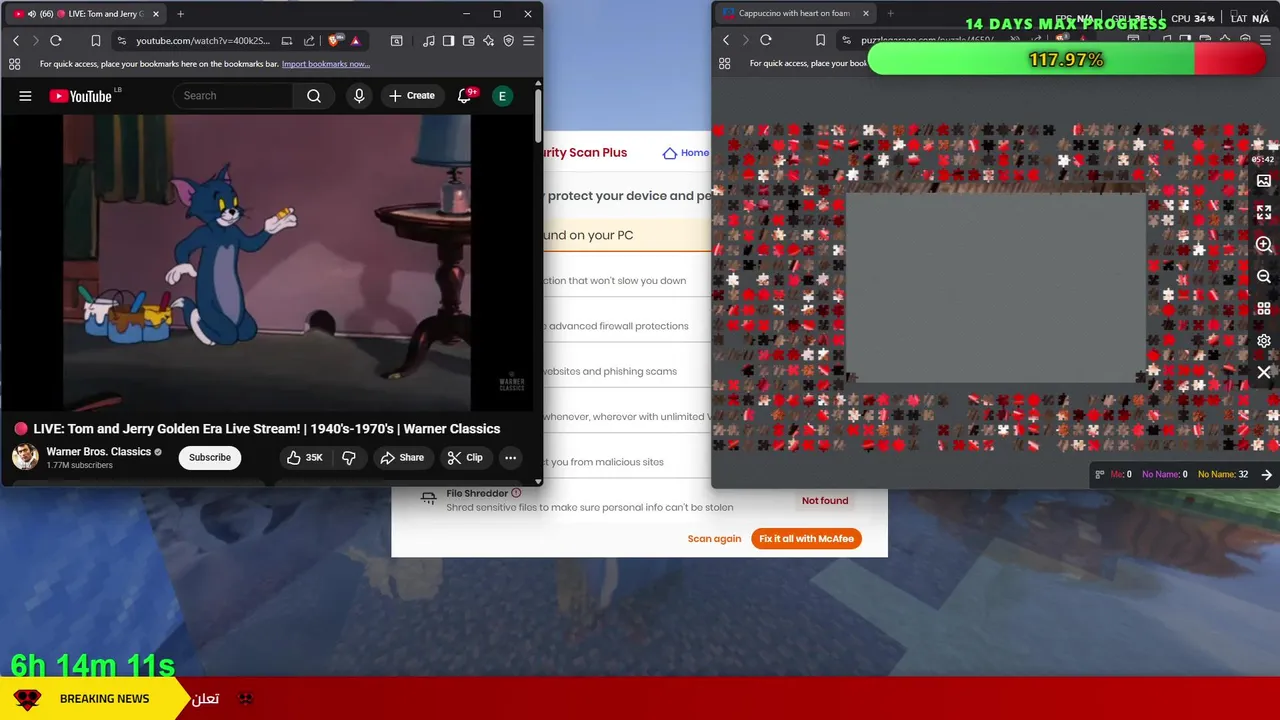1280x720 pixels.
Task: Bookmark the puzzle page
Action: (820, 40)
